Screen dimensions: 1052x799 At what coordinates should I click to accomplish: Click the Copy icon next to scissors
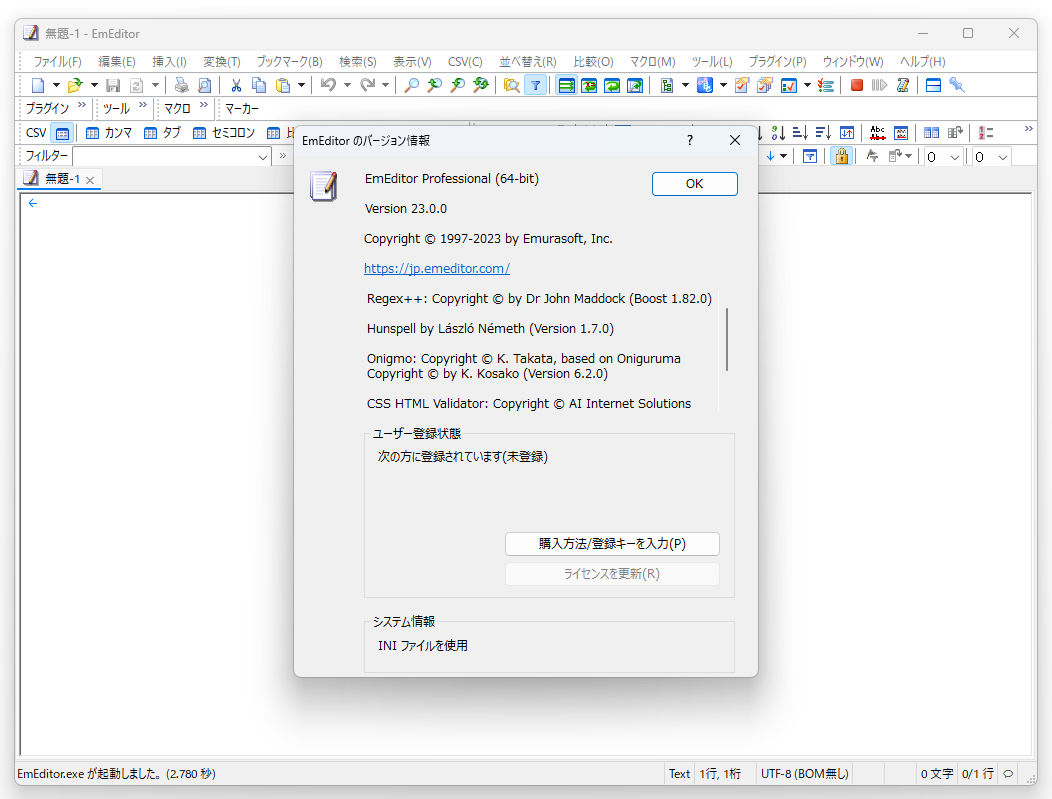[258, 85]
